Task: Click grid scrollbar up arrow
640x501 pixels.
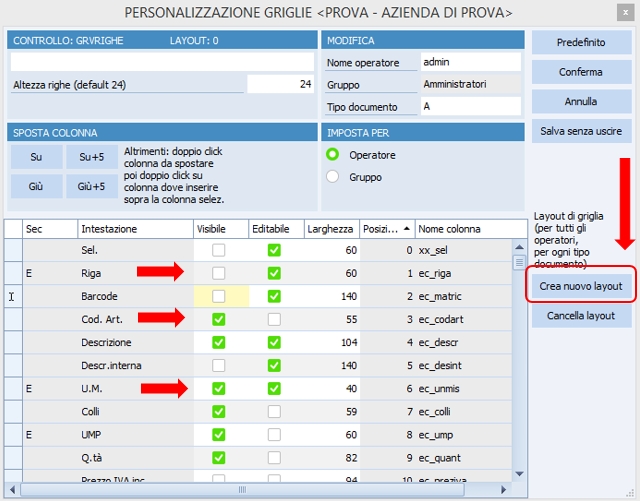Action: click(x=519, y=247)
